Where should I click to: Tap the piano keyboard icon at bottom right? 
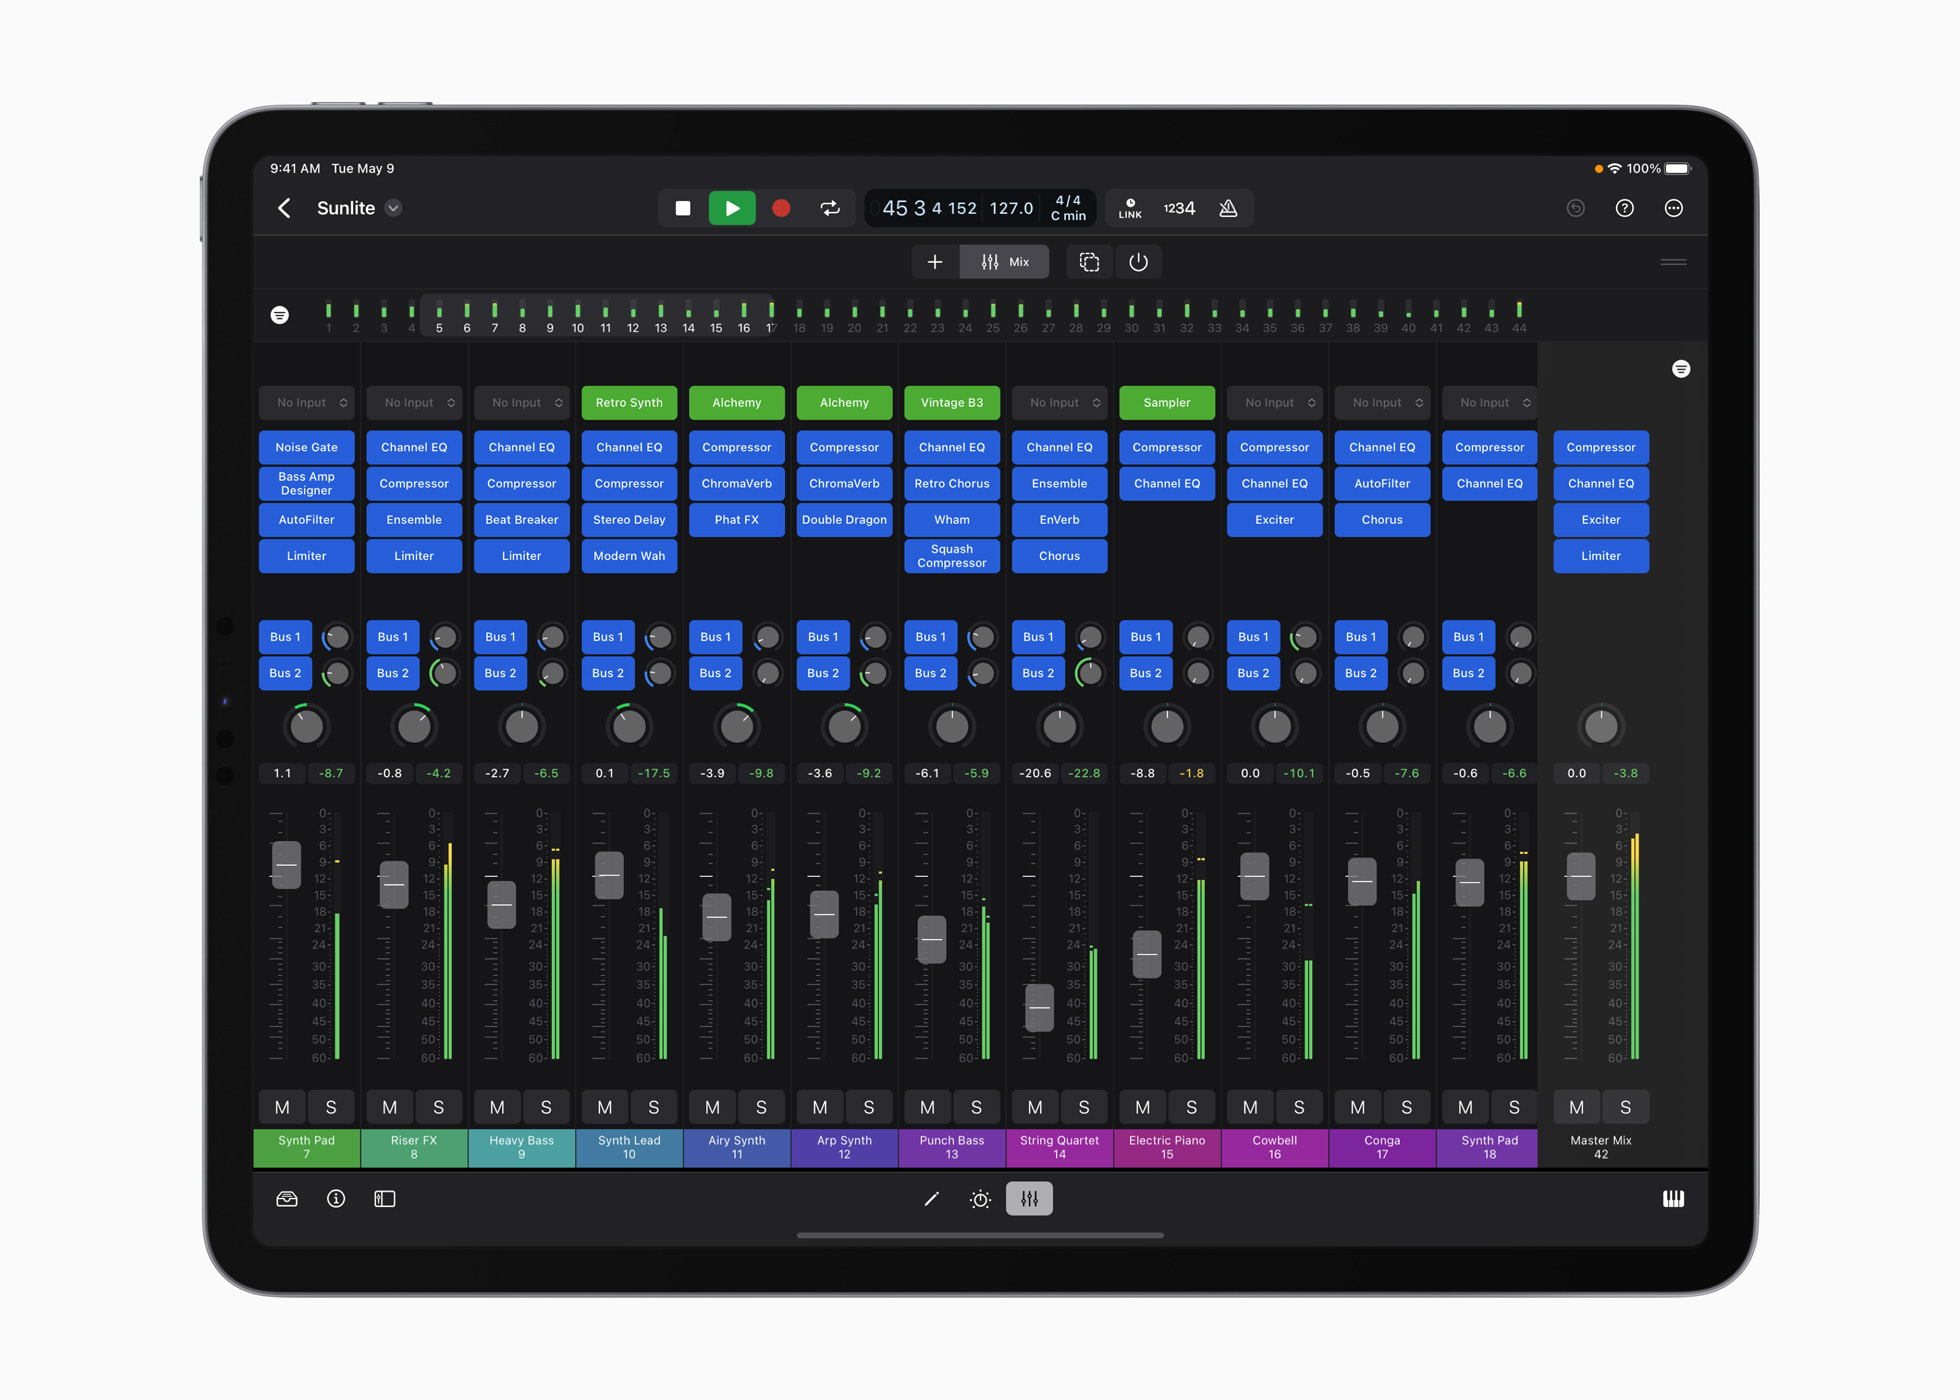coord(1675,1199)
